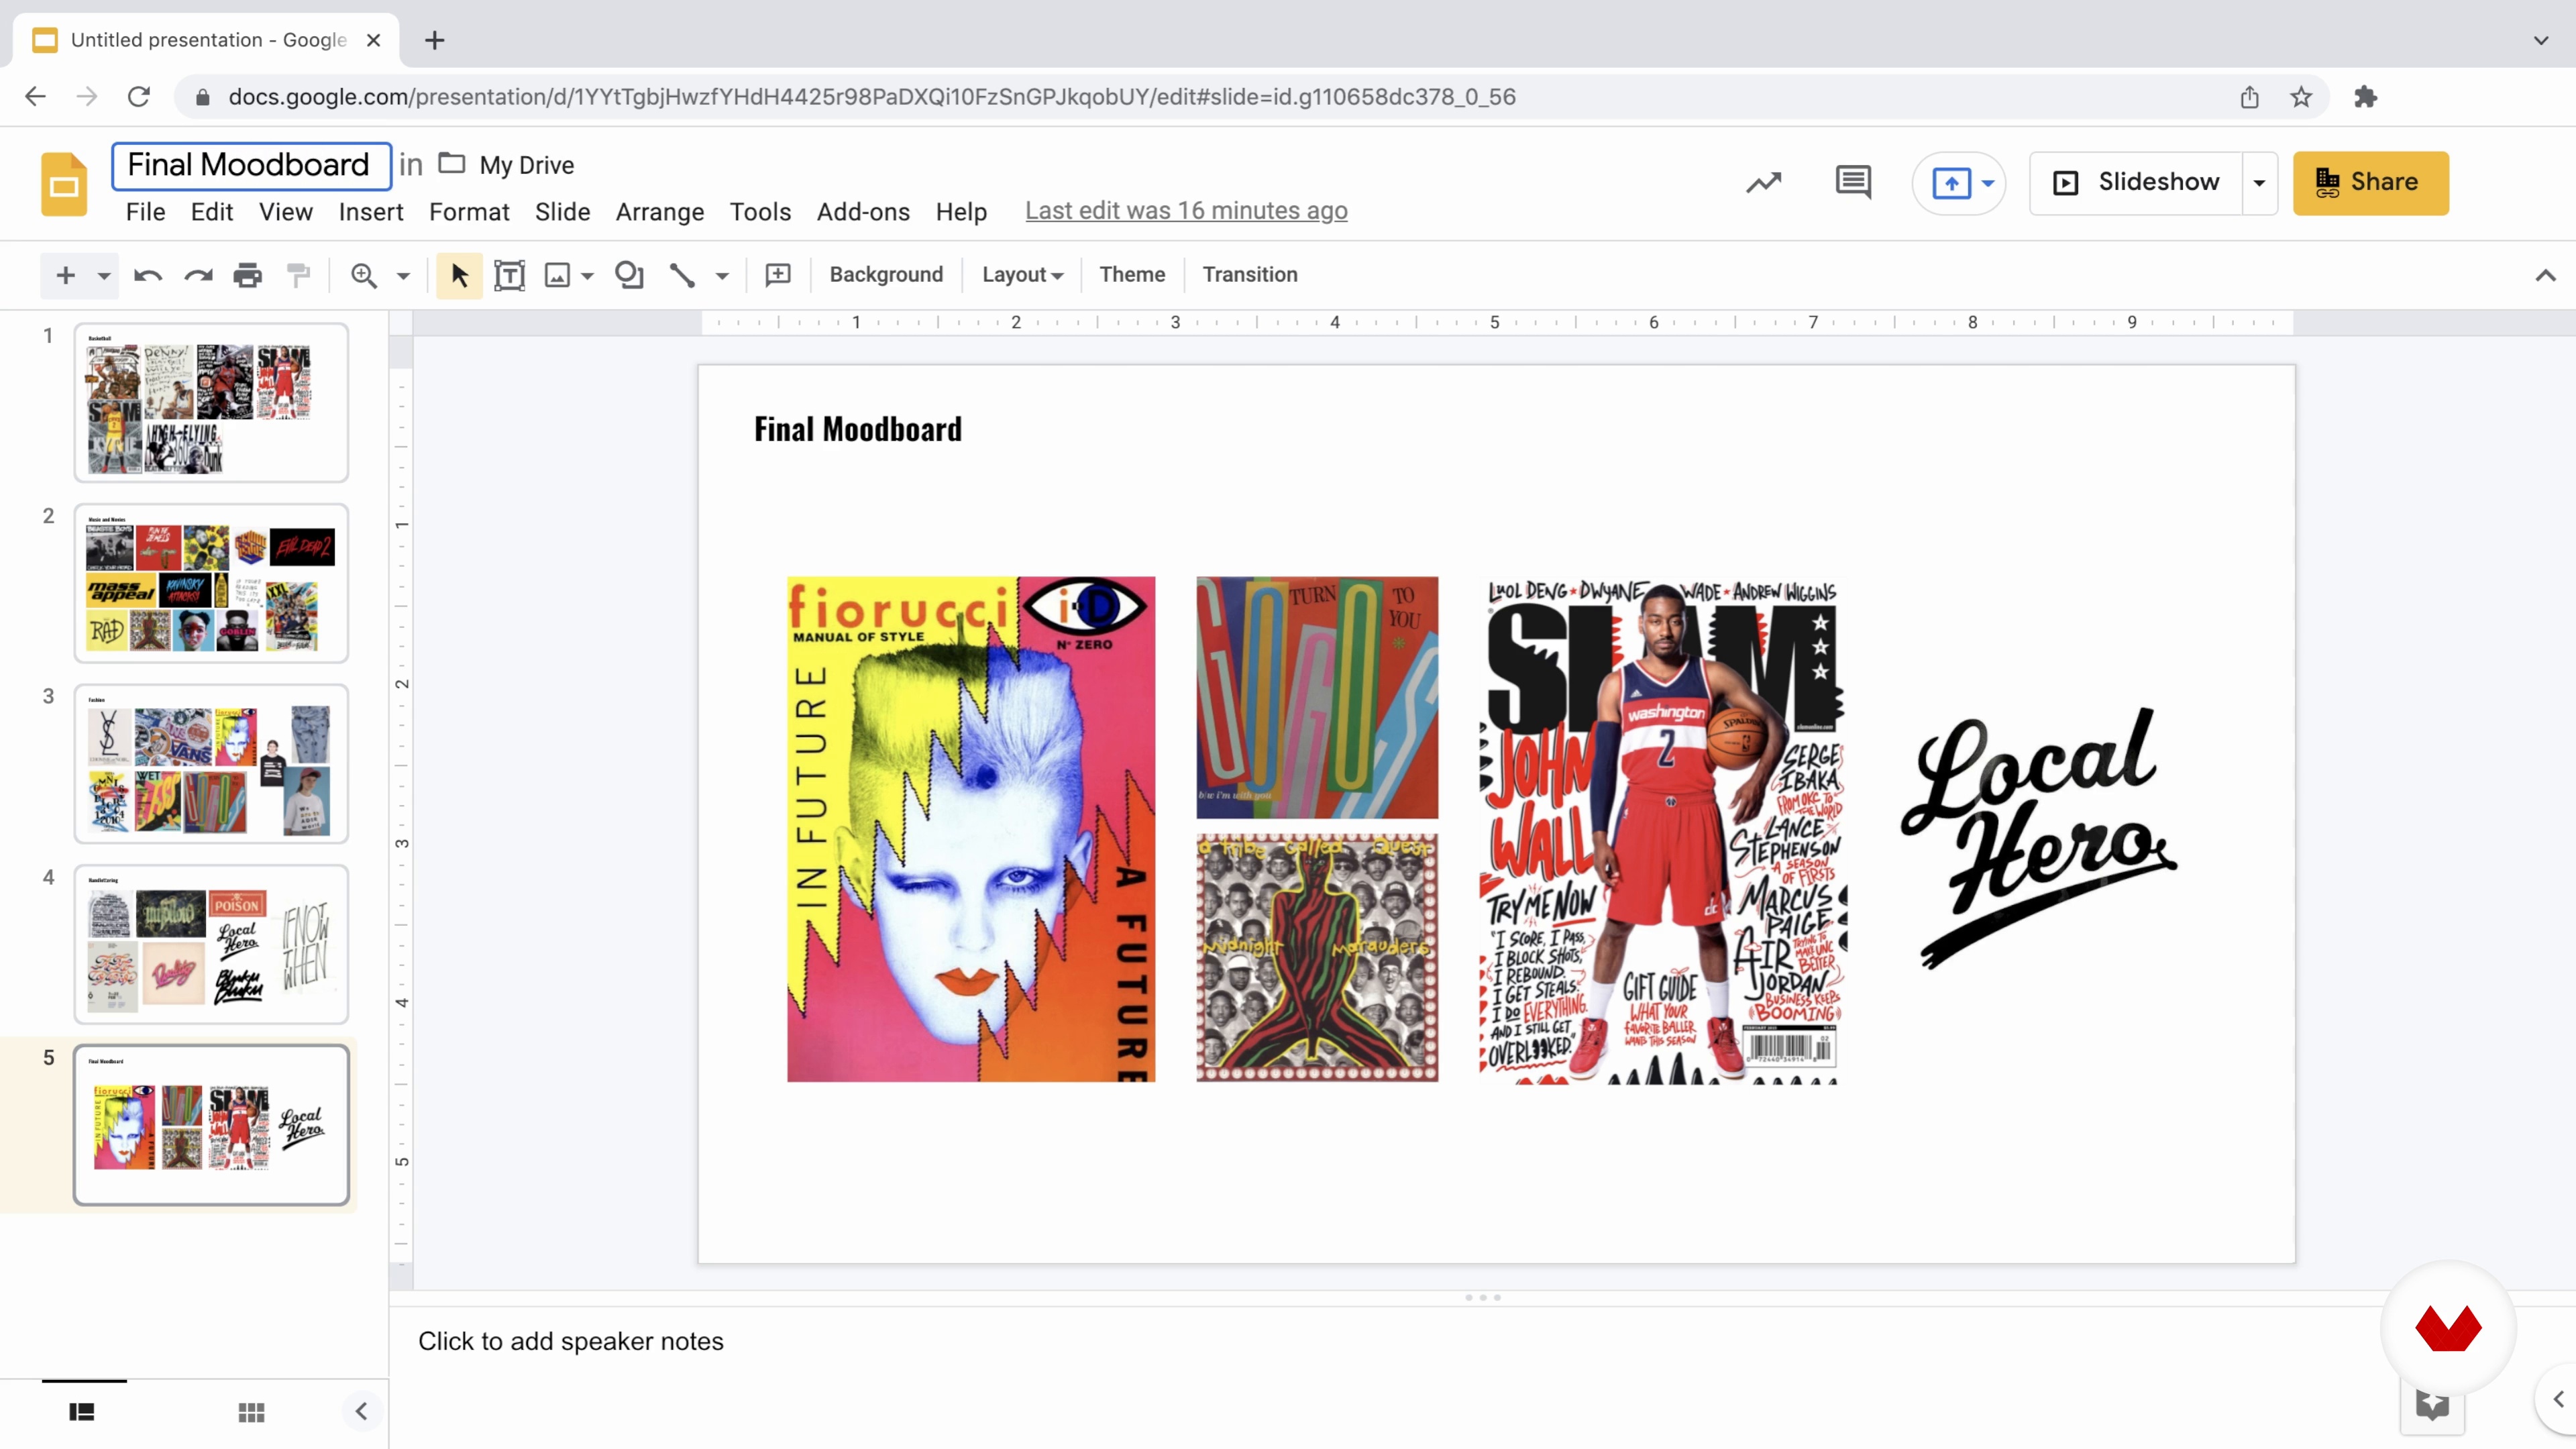This screenshot has width=2576, height=1449.
Task: Bookmark page with the star icon
Action: [2301, 97]
